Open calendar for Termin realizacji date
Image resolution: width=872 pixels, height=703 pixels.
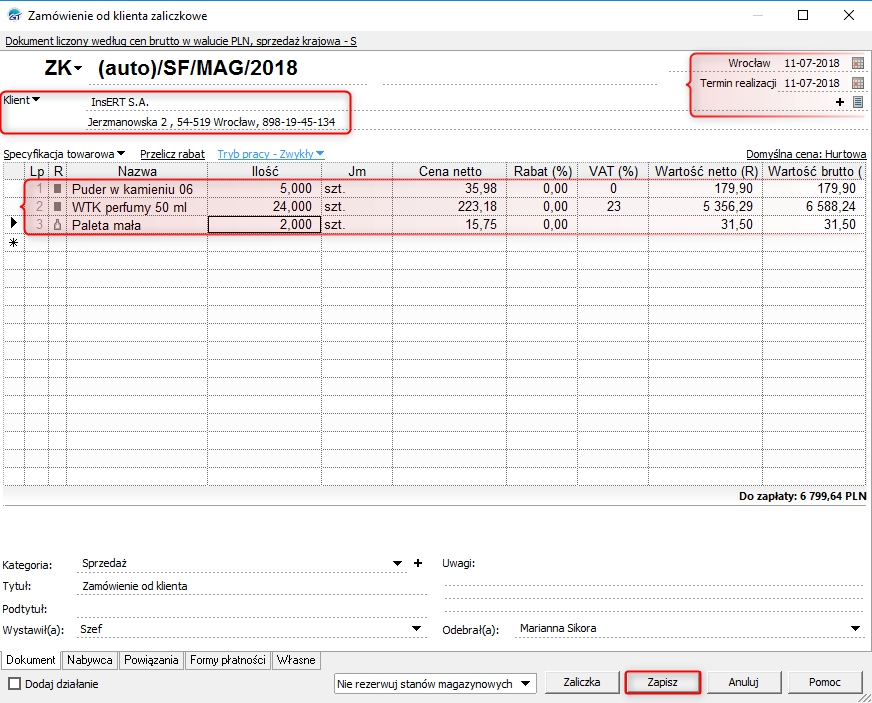(857, 83)
